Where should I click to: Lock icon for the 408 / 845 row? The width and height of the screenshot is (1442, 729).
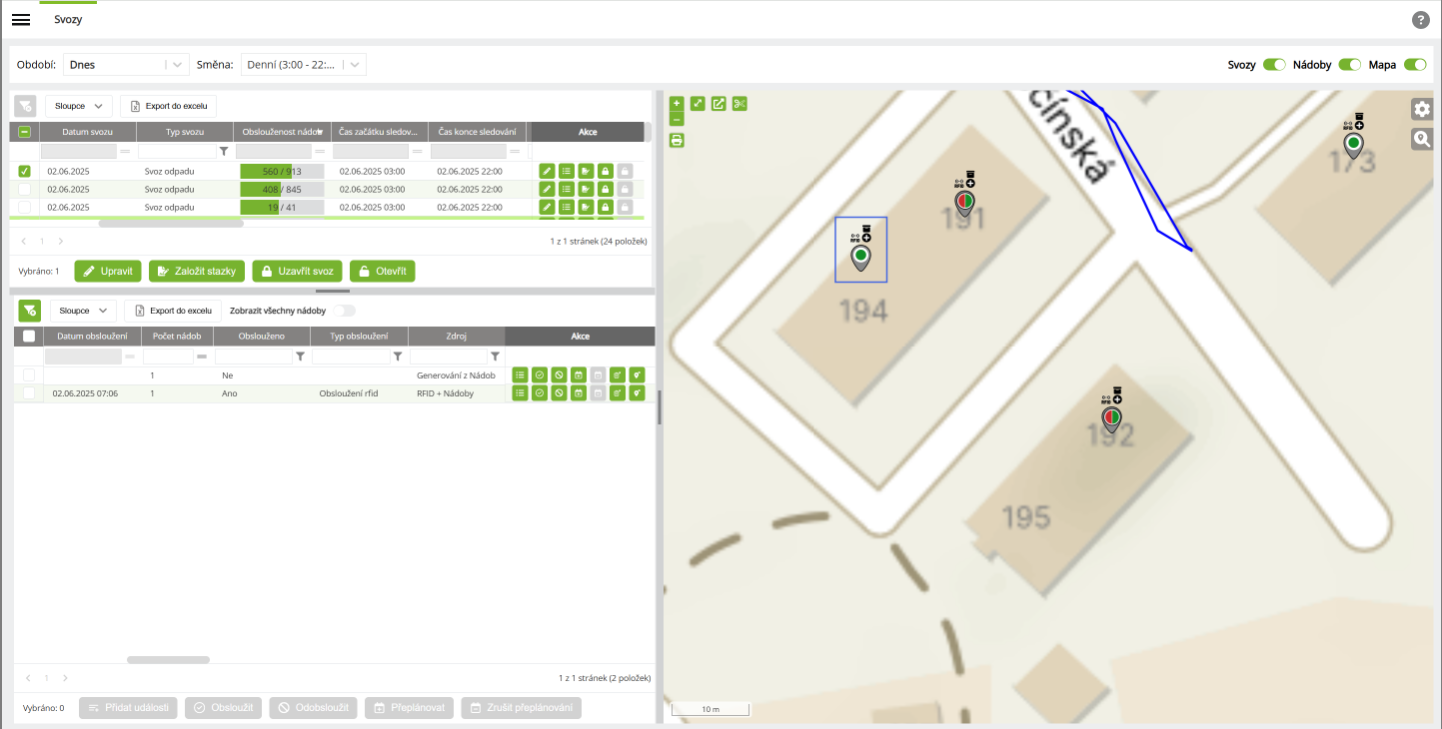[x=605, y=189]
